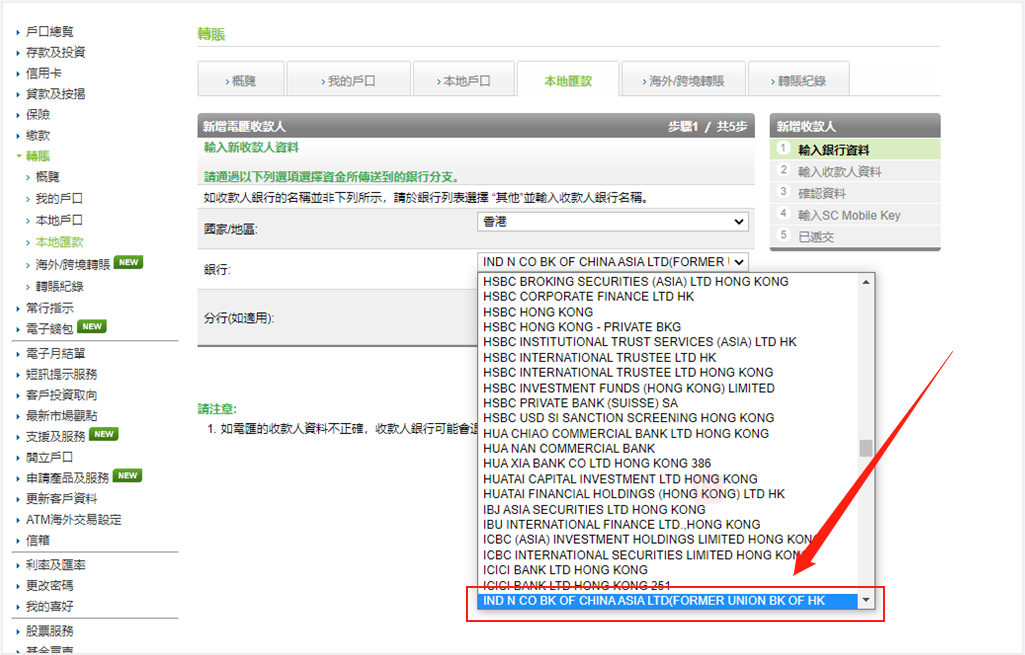The height and width of the screenshot is (655, 1025).
Task: Switch to the 我的戶口 tab
Action: (348, 80)
